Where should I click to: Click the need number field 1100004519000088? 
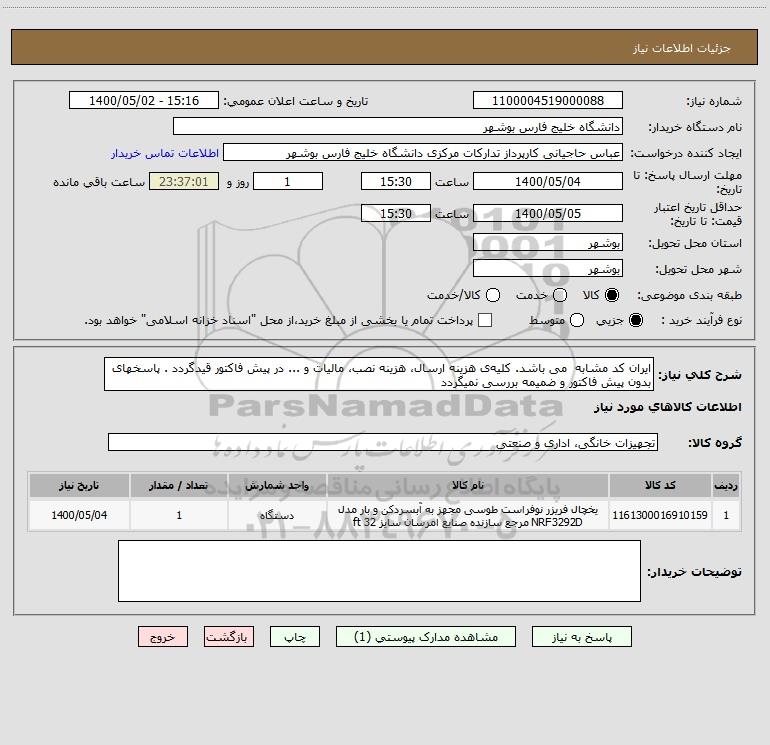[x=548, y=101]
